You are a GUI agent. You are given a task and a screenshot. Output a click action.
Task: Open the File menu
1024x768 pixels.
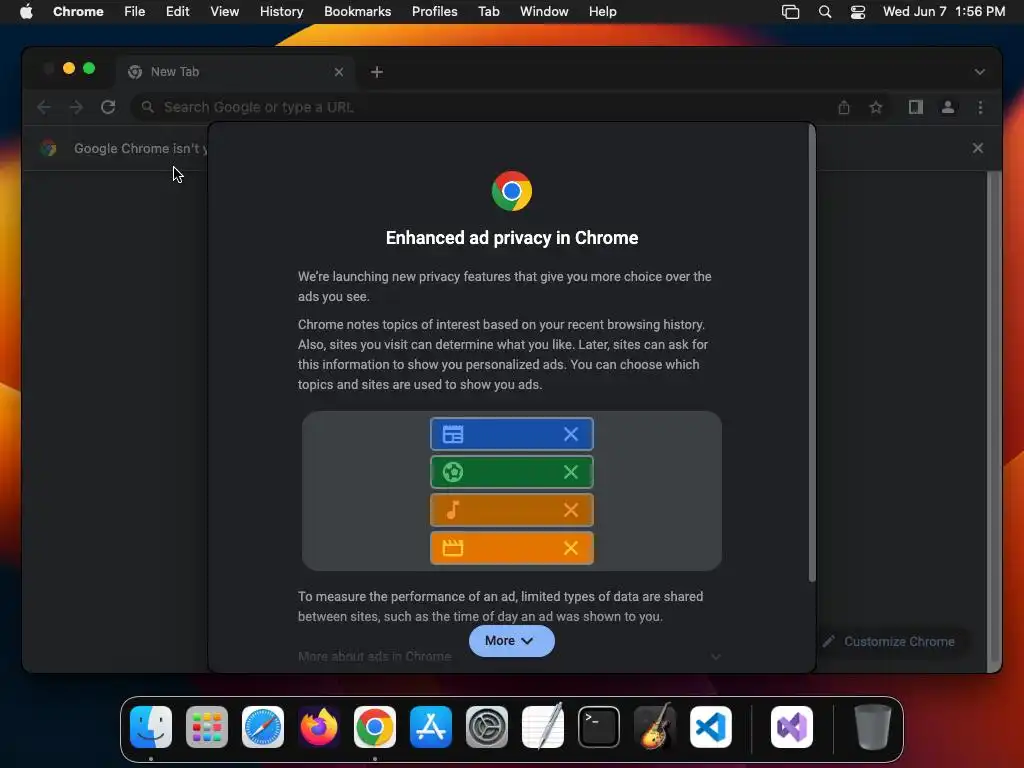(x=135, y=12)
